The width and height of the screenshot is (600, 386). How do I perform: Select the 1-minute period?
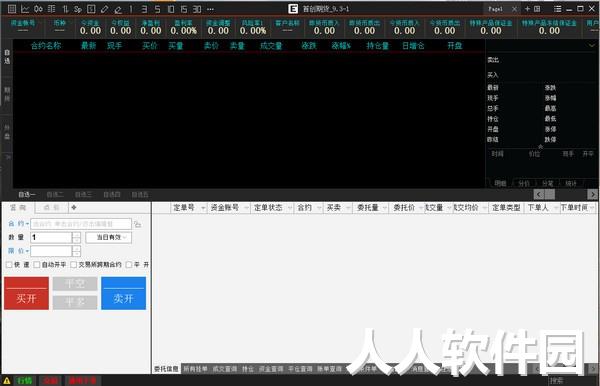[131, 9]
